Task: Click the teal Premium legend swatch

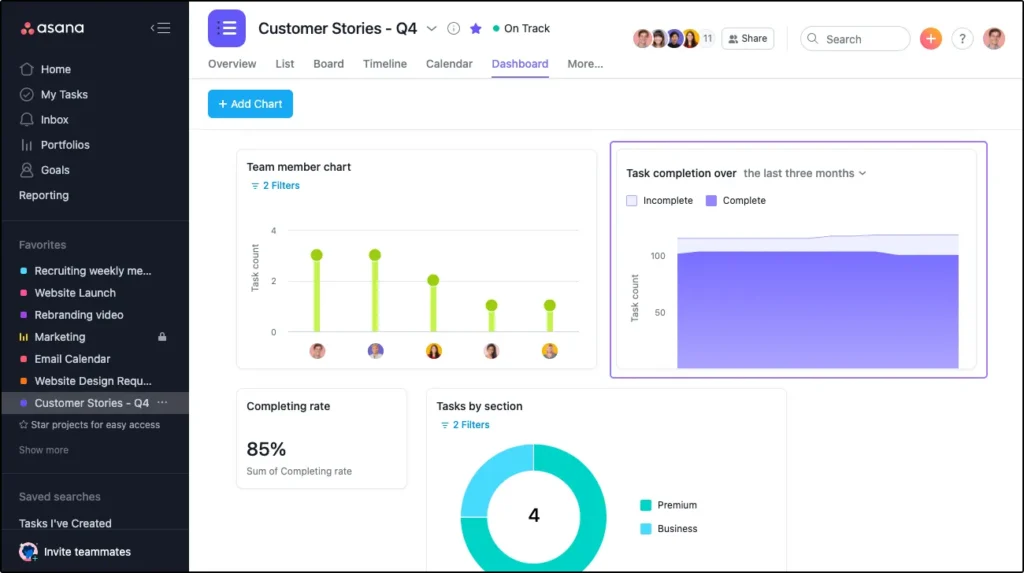Action: (x=646, y=506)
